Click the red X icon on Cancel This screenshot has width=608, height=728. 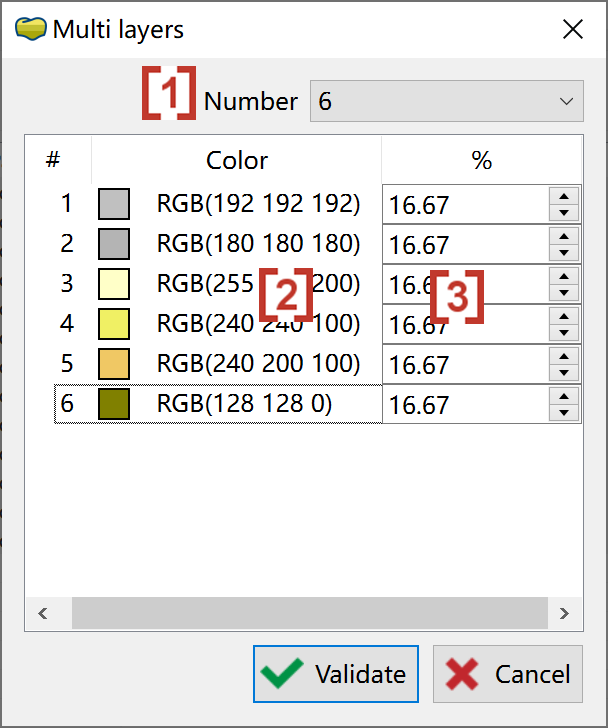[462, 674]
